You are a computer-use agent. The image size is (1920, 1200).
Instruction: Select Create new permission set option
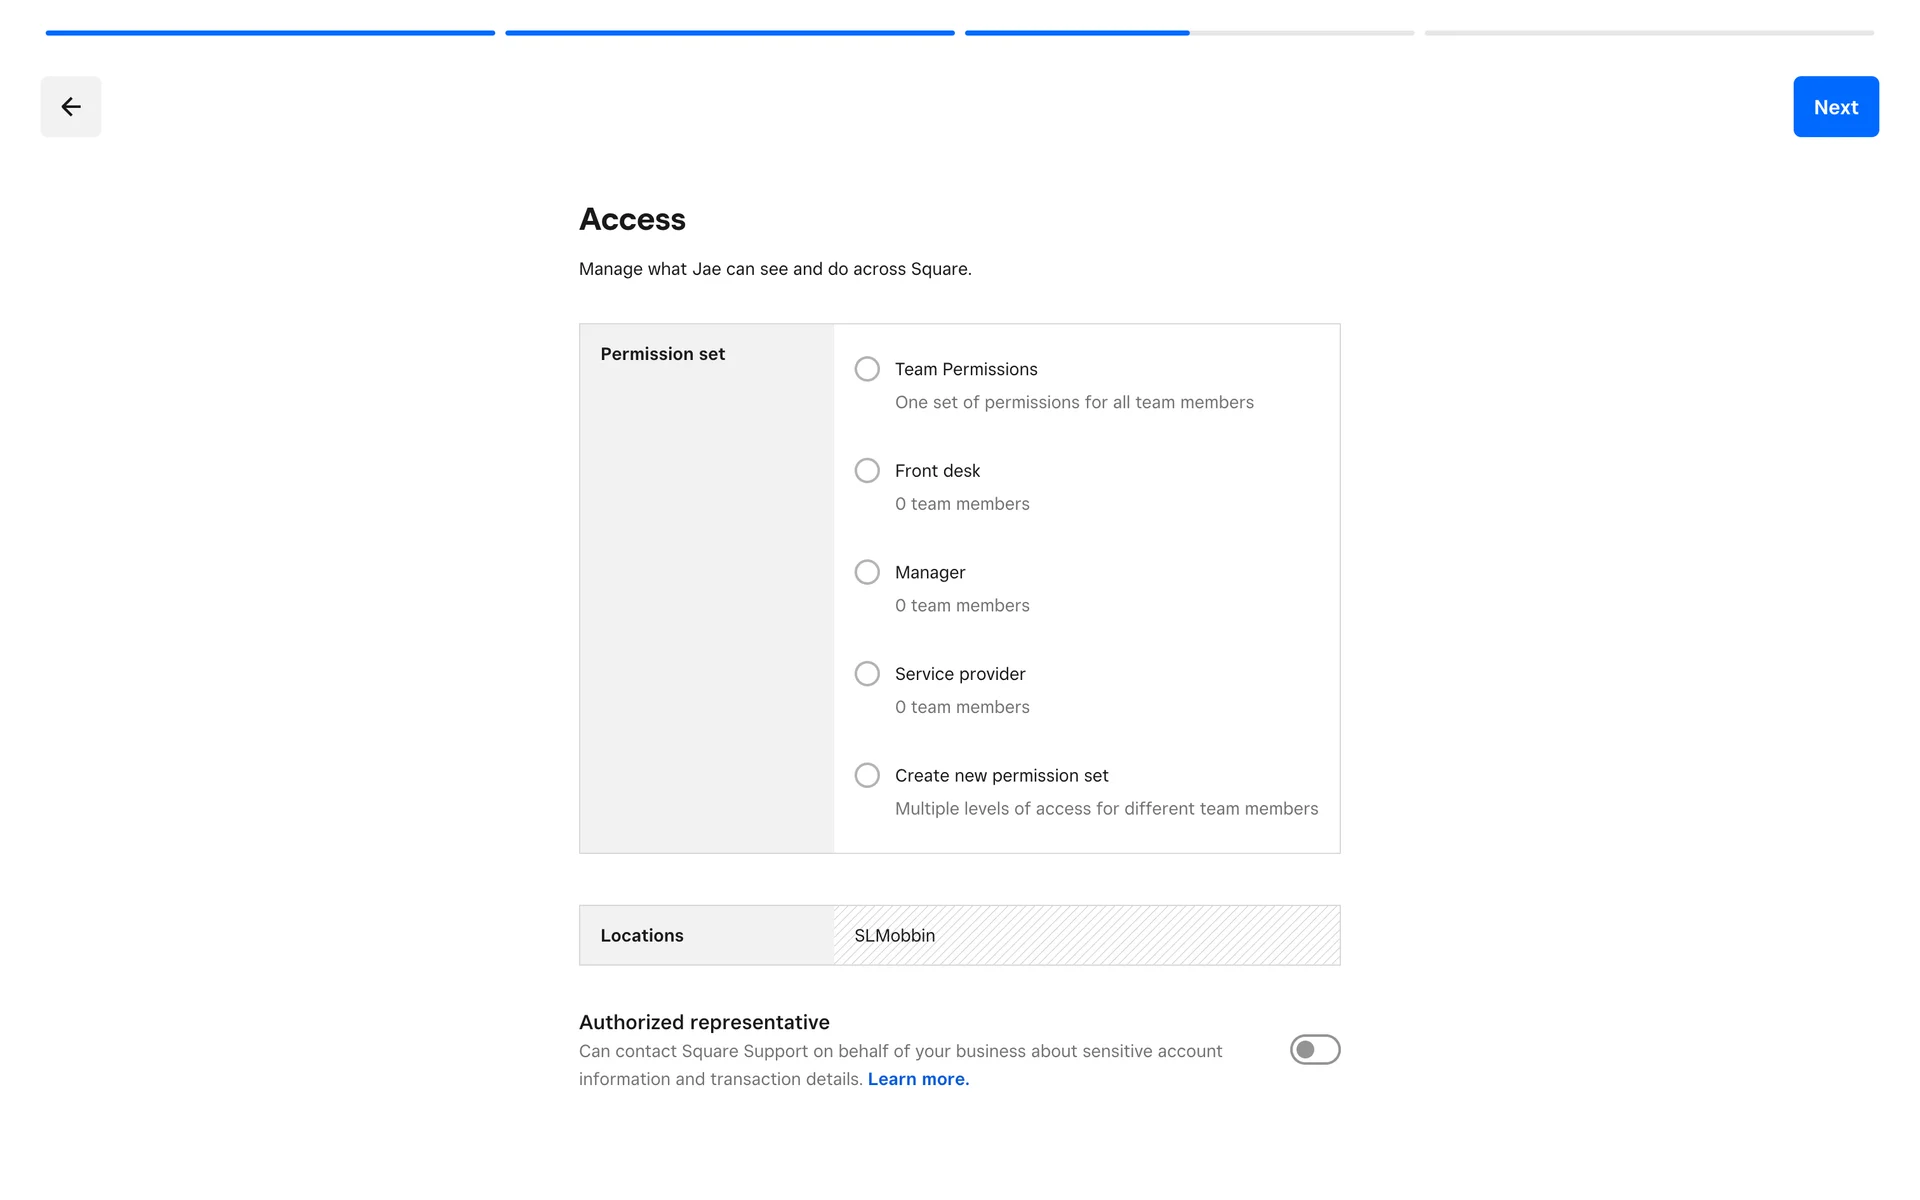(x=867, y=776)
